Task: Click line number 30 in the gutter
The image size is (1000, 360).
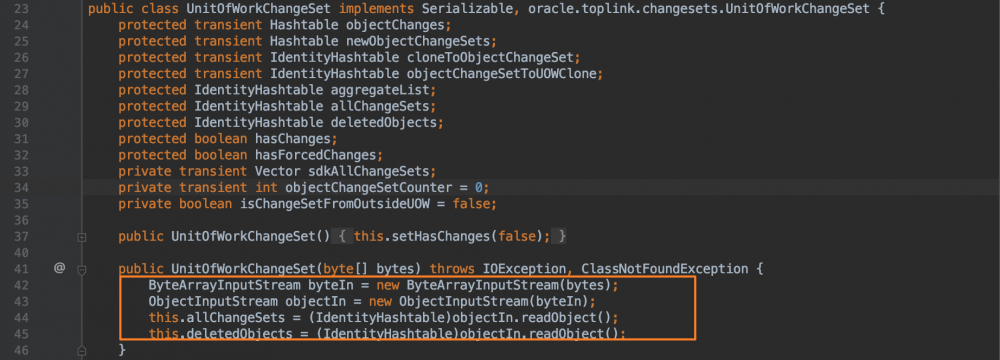Action: tap(21, 123)
